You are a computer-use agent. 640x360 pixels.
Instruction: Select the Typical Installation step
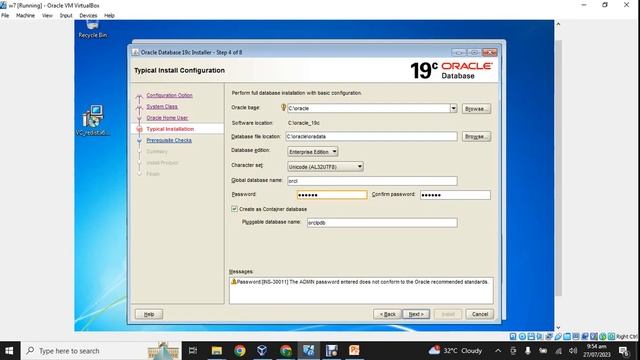170,129
